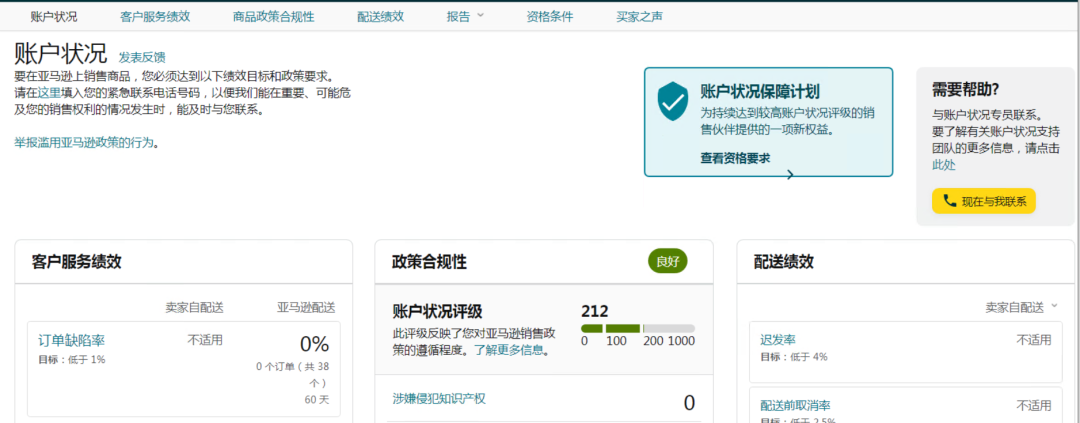
Task: Open the 迟发率 link
Action: coord(778,340)
